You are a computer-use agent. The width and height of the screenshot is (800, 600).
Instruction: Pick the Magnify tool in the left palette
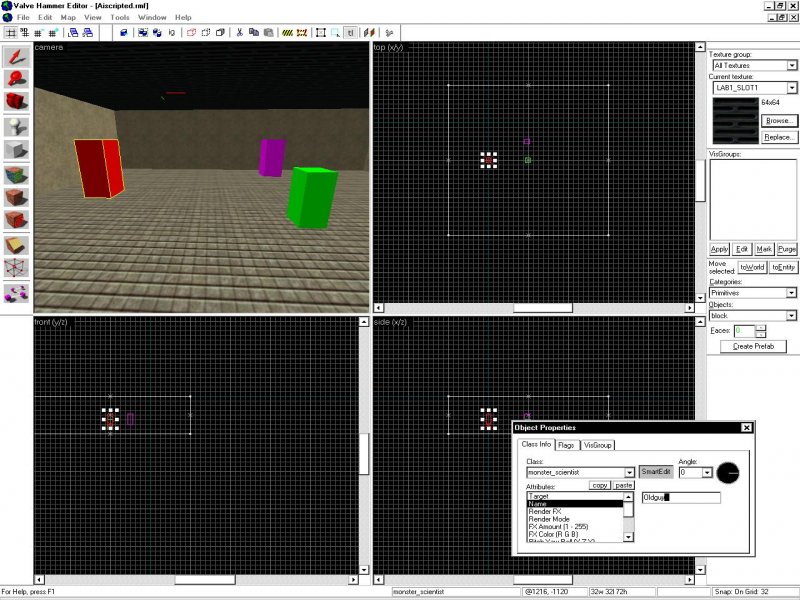[x=17, y=79]
